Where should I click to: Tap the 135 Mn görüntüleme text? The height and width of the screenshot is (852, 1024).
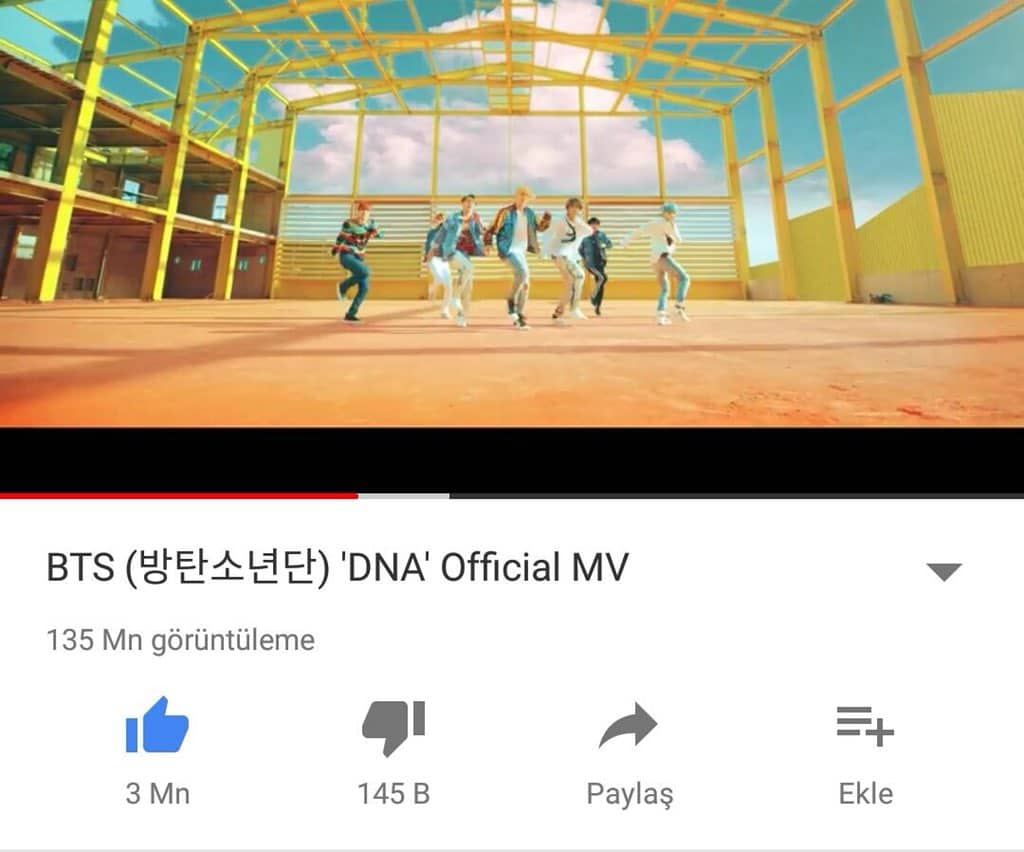click(180, 640)
